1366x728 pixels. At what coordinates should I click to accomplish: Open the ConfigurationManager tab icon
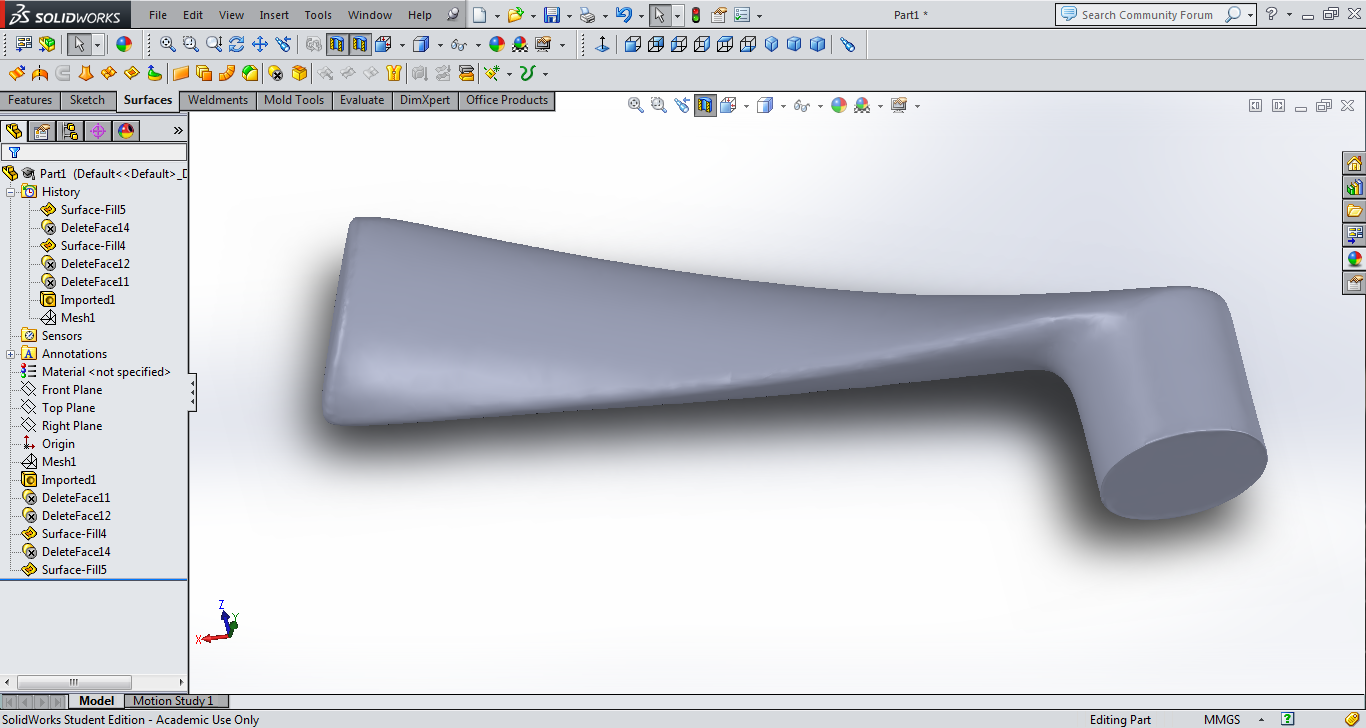[70, 131]
